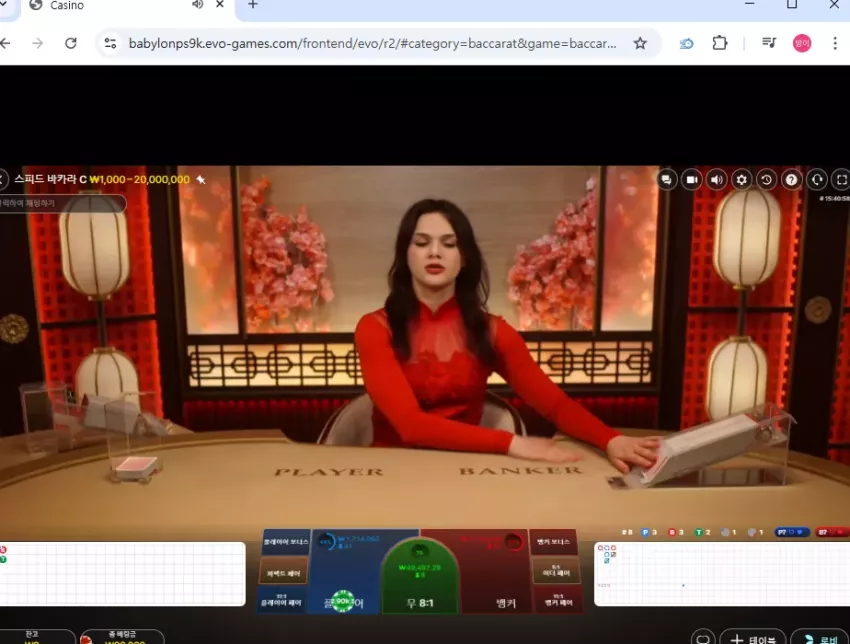Screen dimensions: 850x644
Task: Open the help question mark icon
Action: [x=791, y=179]
